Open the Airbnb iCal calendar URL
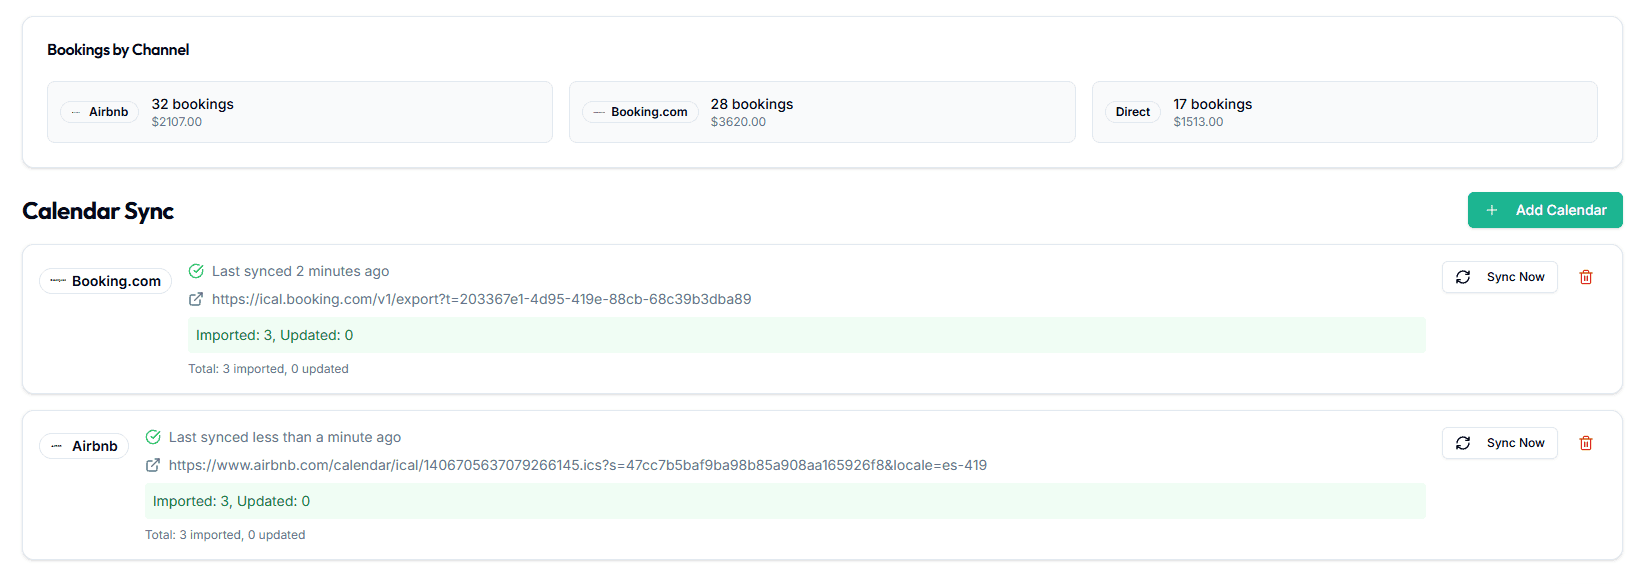Image resolution: width=1646 pixels, height=584 pixels. coord(577,465)
